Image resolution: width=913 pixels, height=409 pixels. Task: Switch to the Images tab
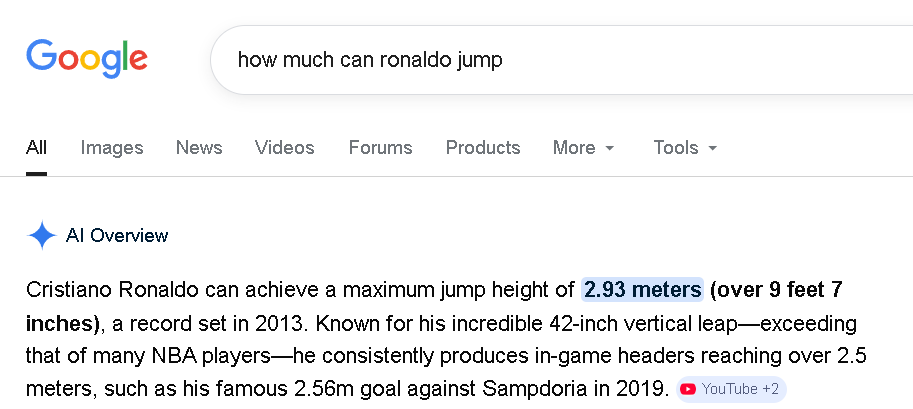[x=112, y=148]
